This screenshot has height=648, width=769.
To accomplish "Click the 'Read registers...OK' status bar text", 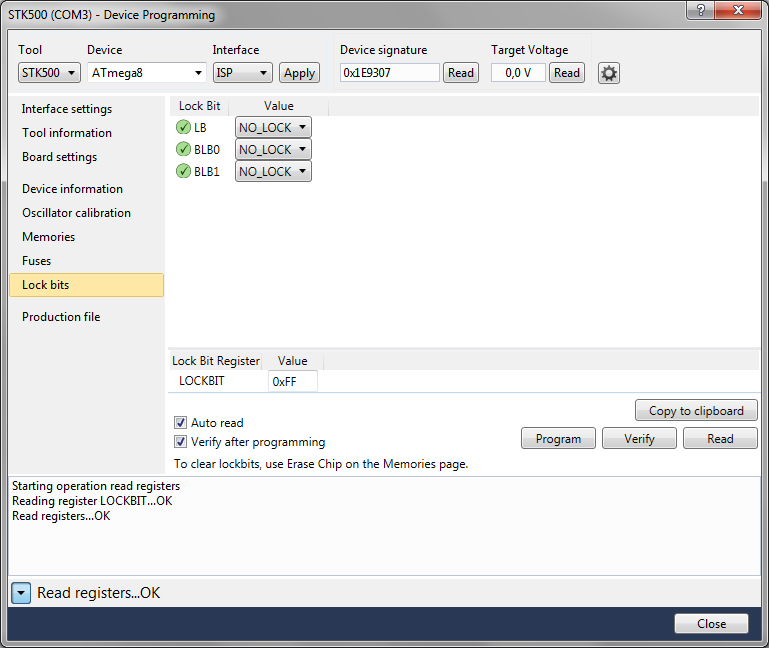I will tap(99, 593).
